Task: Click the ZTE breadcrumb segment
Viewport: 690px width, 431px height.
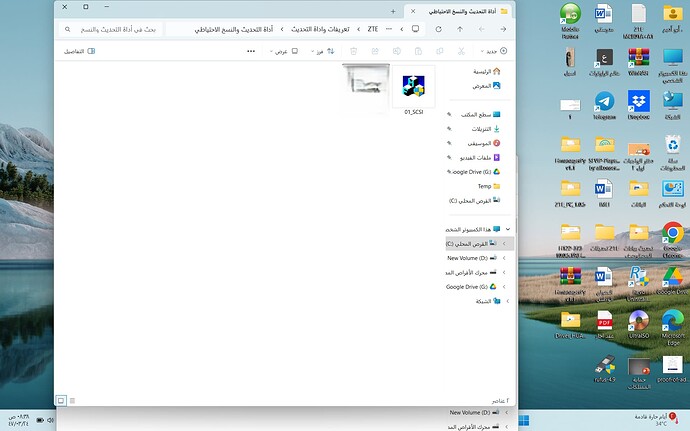Action: (x=373, y=29)
